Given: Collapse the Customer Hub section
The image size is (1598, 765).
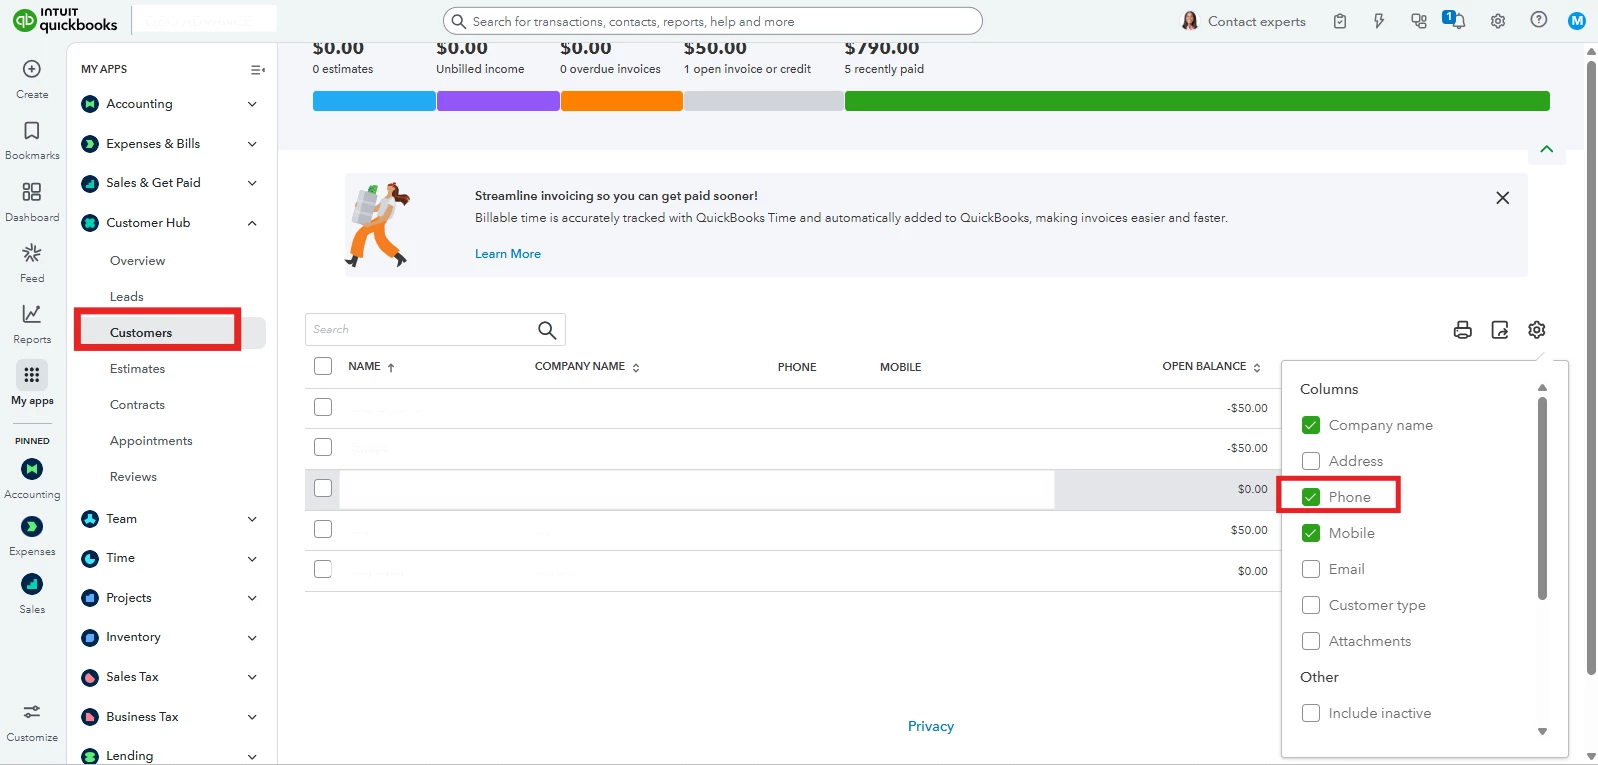Looking at the screenshot, I should pos(252,223).
